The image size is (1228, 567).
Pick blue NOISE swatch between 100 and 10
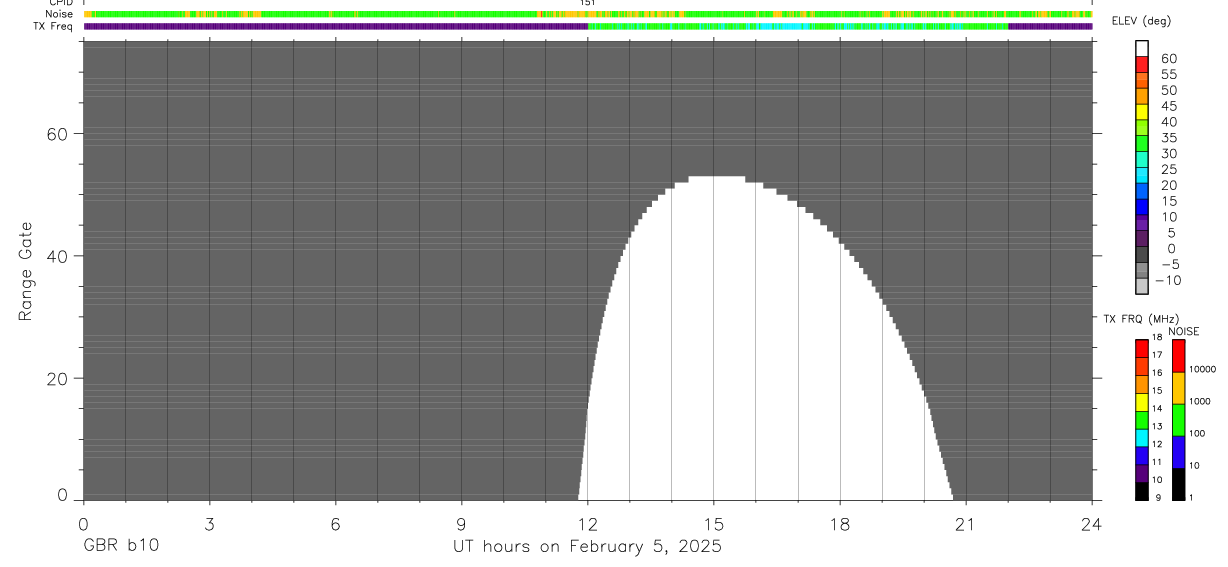1179,451
